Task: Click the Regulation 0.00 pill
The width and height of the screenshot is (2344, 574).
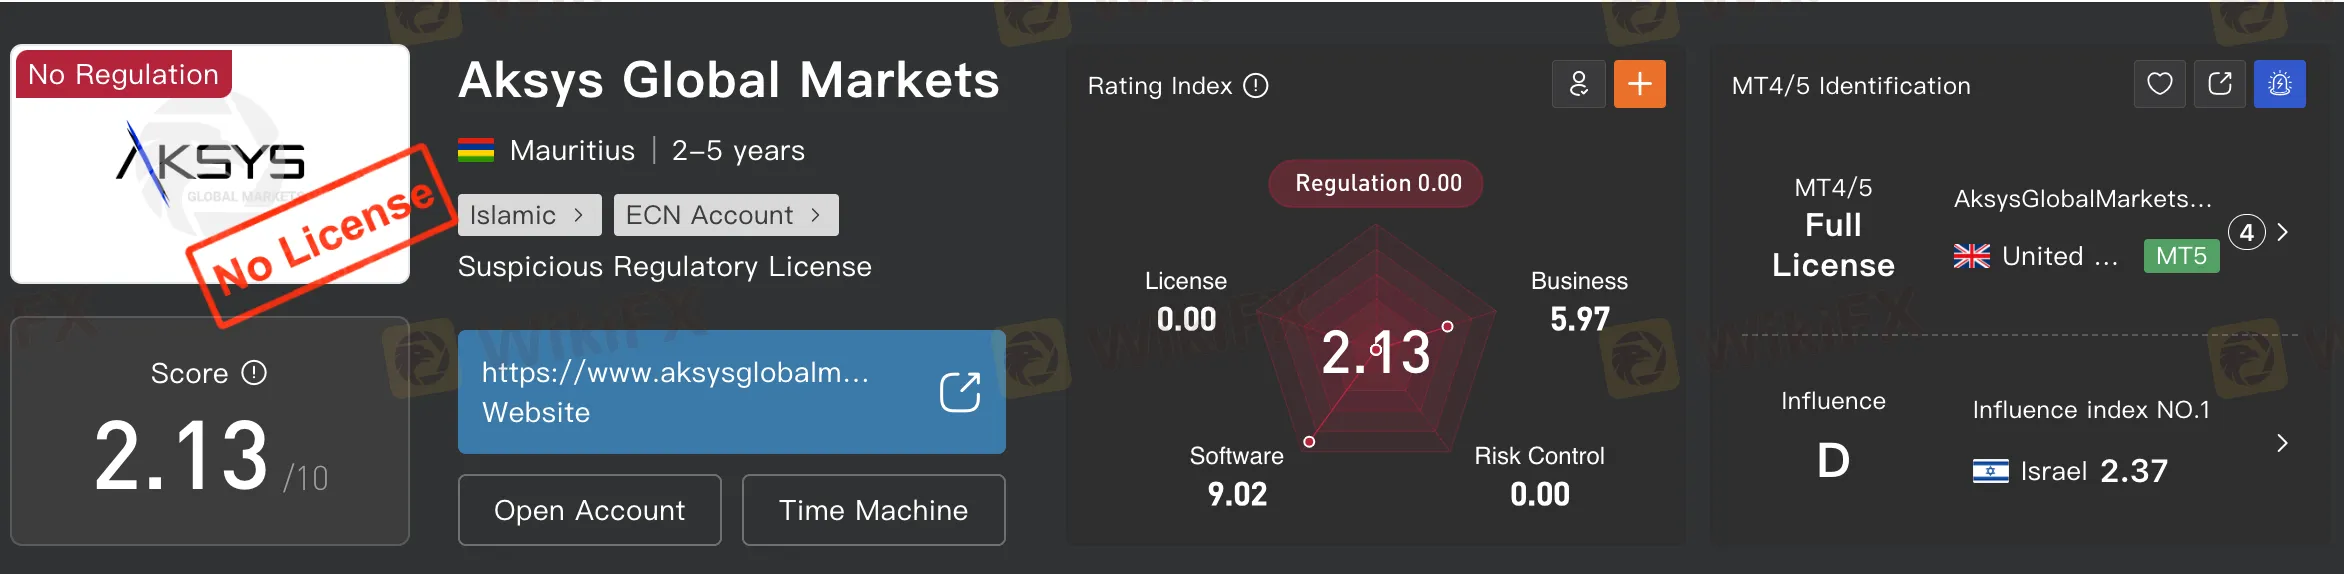Action: point(1376,183)
